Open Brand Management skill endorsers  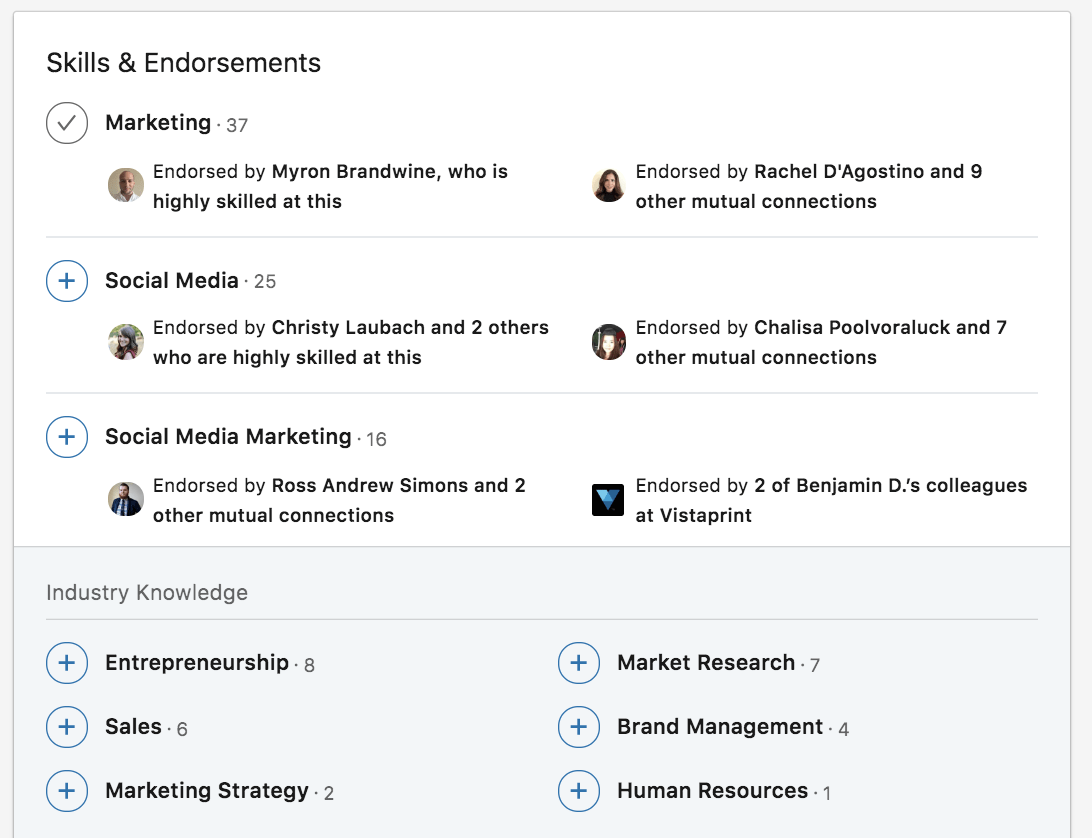point(720,727)
